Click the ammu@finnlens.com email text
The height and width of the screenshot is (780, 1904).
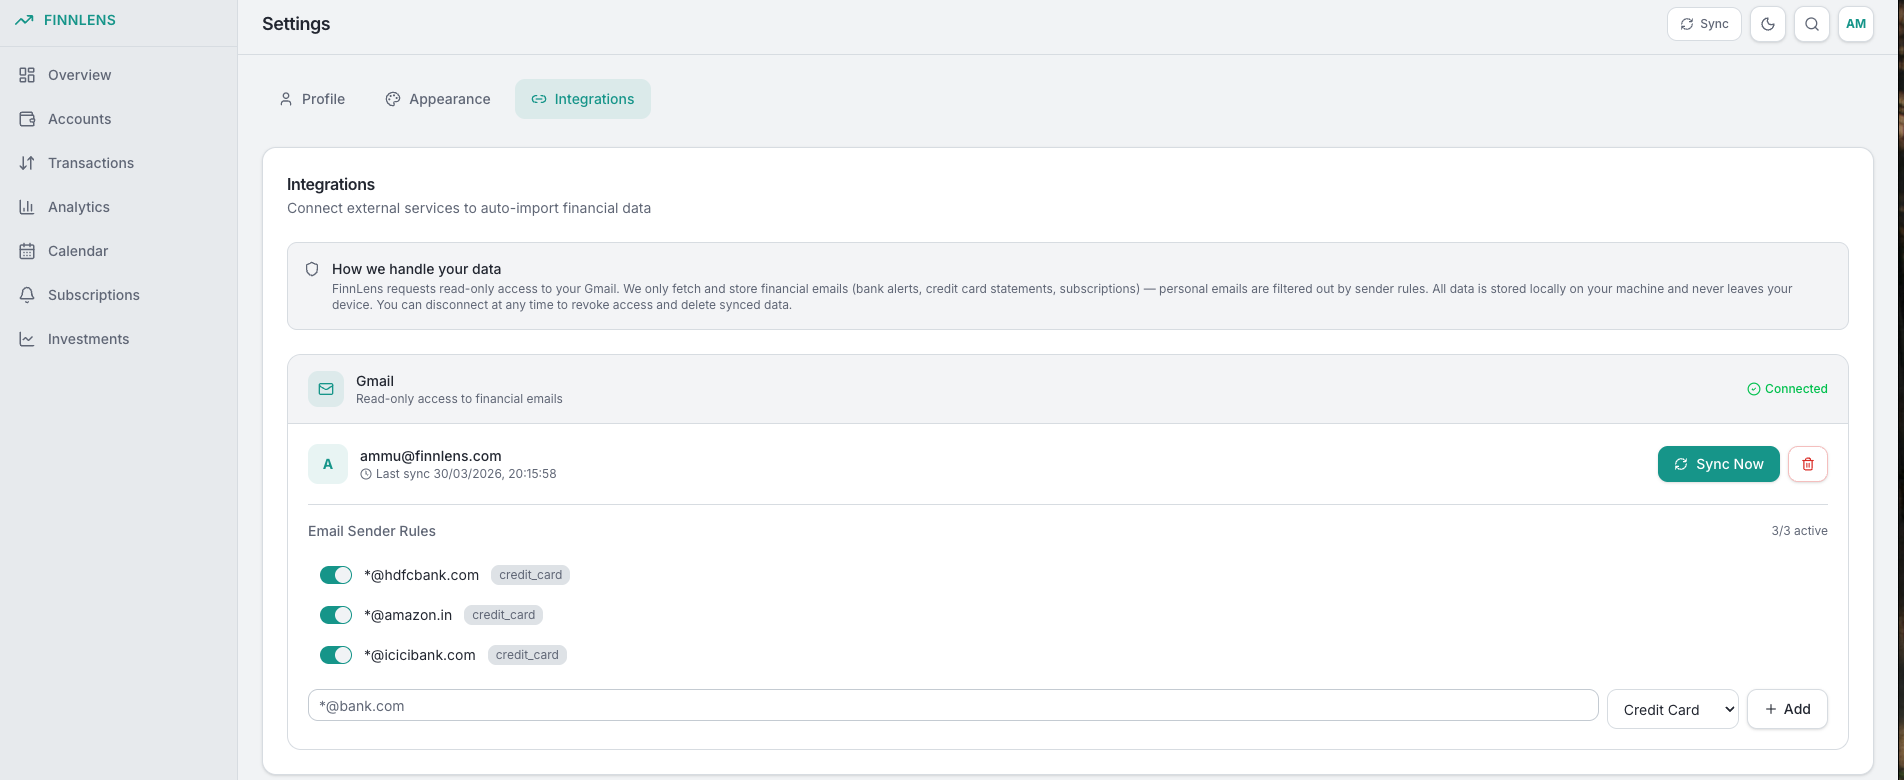(x=431, y=456)
